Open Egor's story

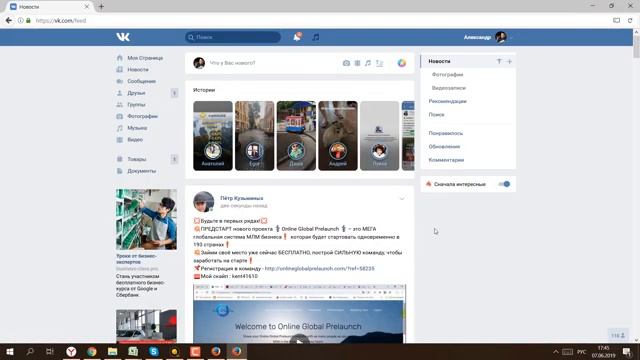coord(255,136)
